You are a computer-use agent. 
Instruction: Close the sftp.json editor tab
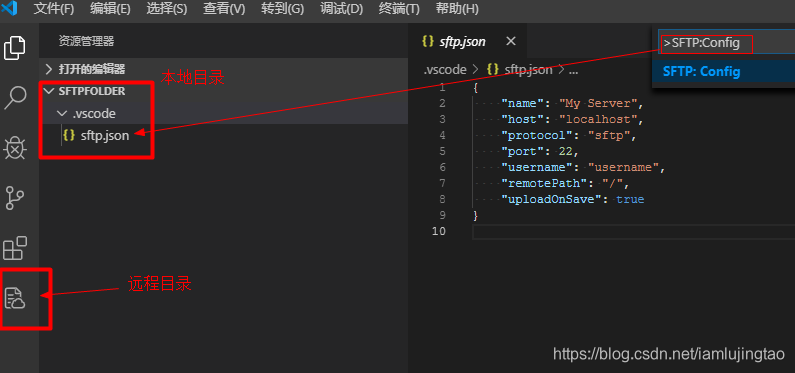(511, 41)
